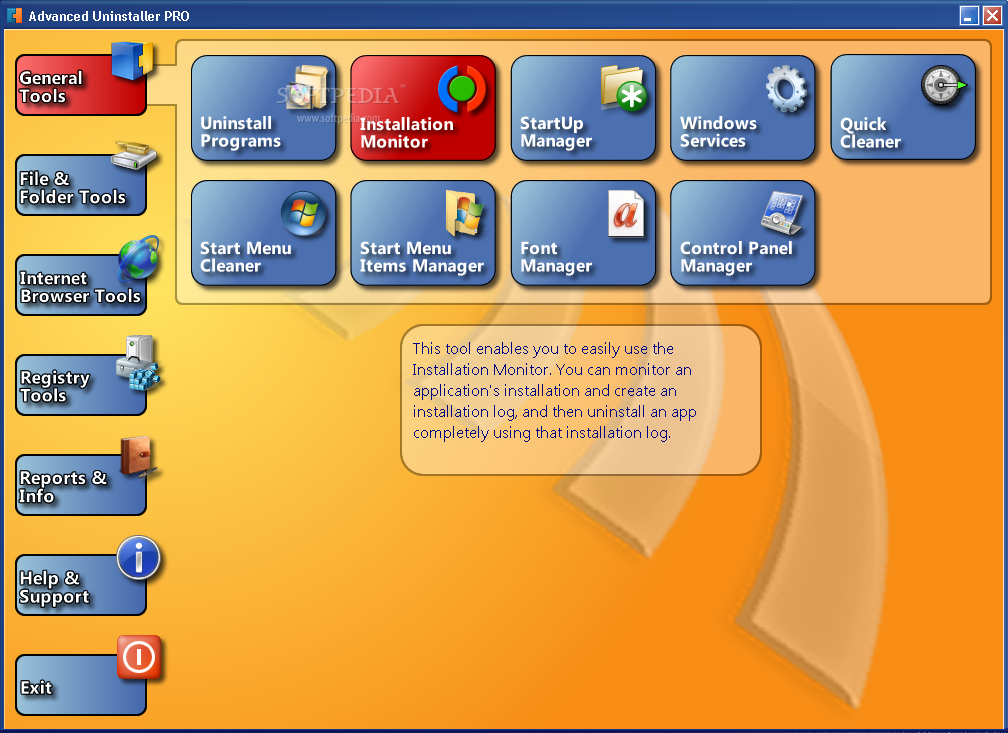
Task: Click the blue info circle Help icon
Action: [x=138, y=557]
